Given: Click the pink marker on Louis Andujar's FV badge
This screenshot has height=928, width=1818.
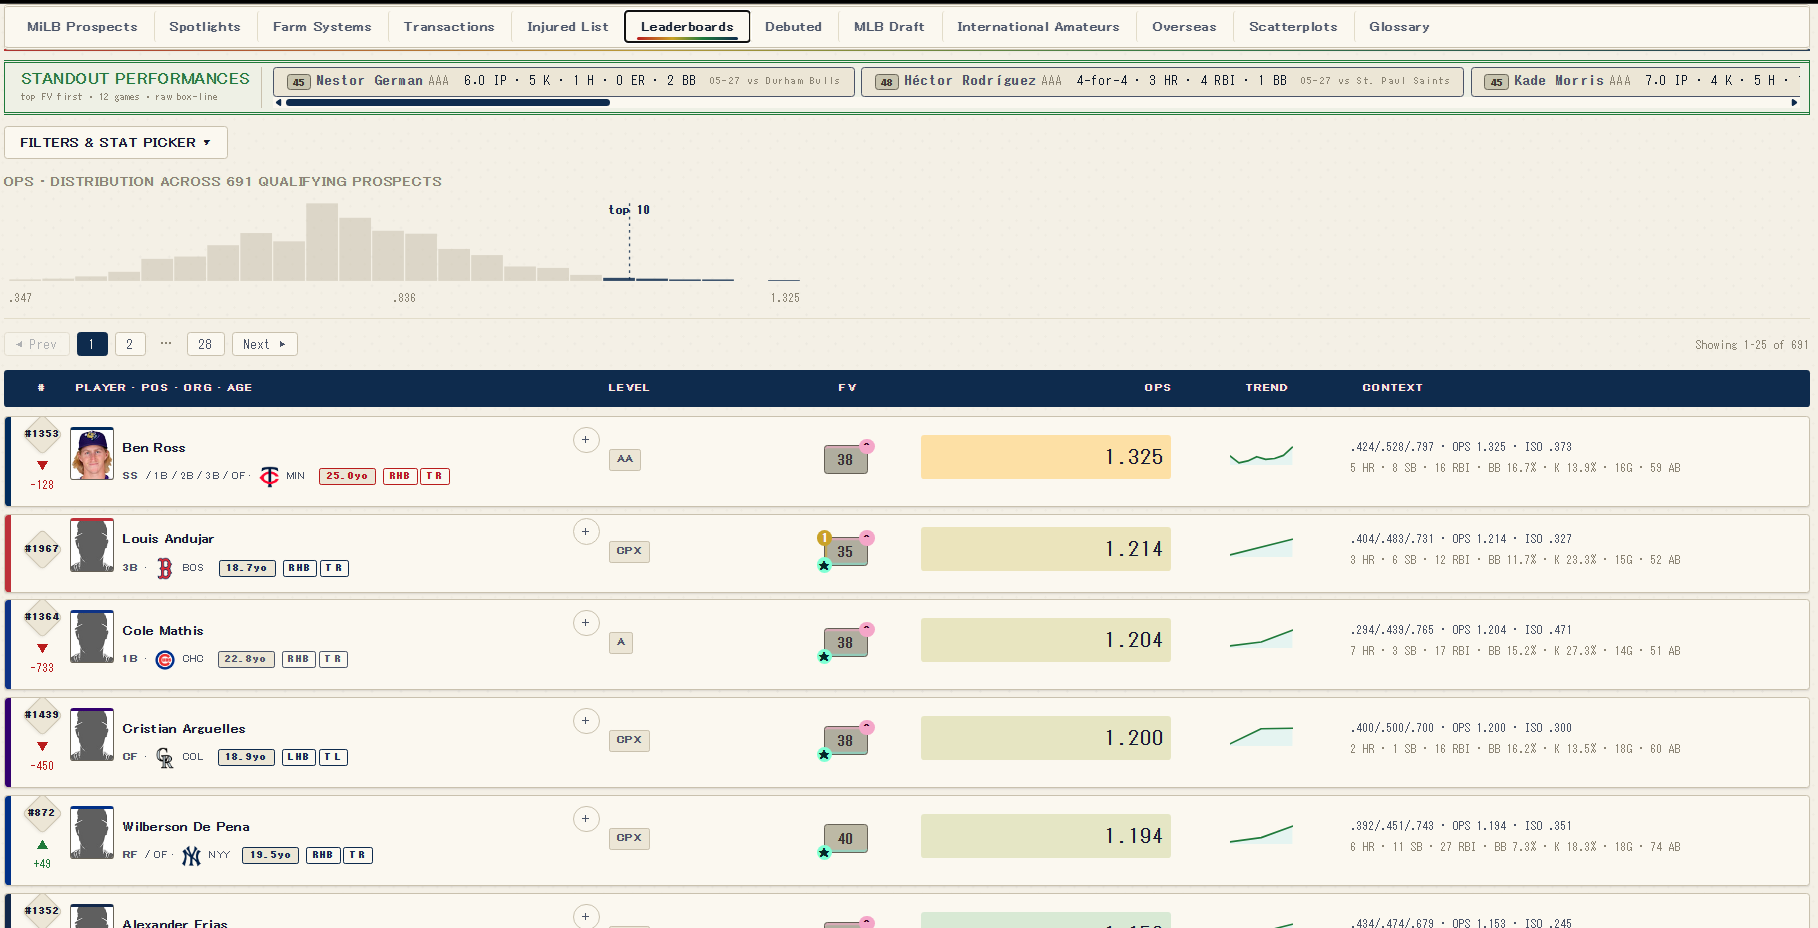Looking at the screenshot, I should tap(867, 538).
